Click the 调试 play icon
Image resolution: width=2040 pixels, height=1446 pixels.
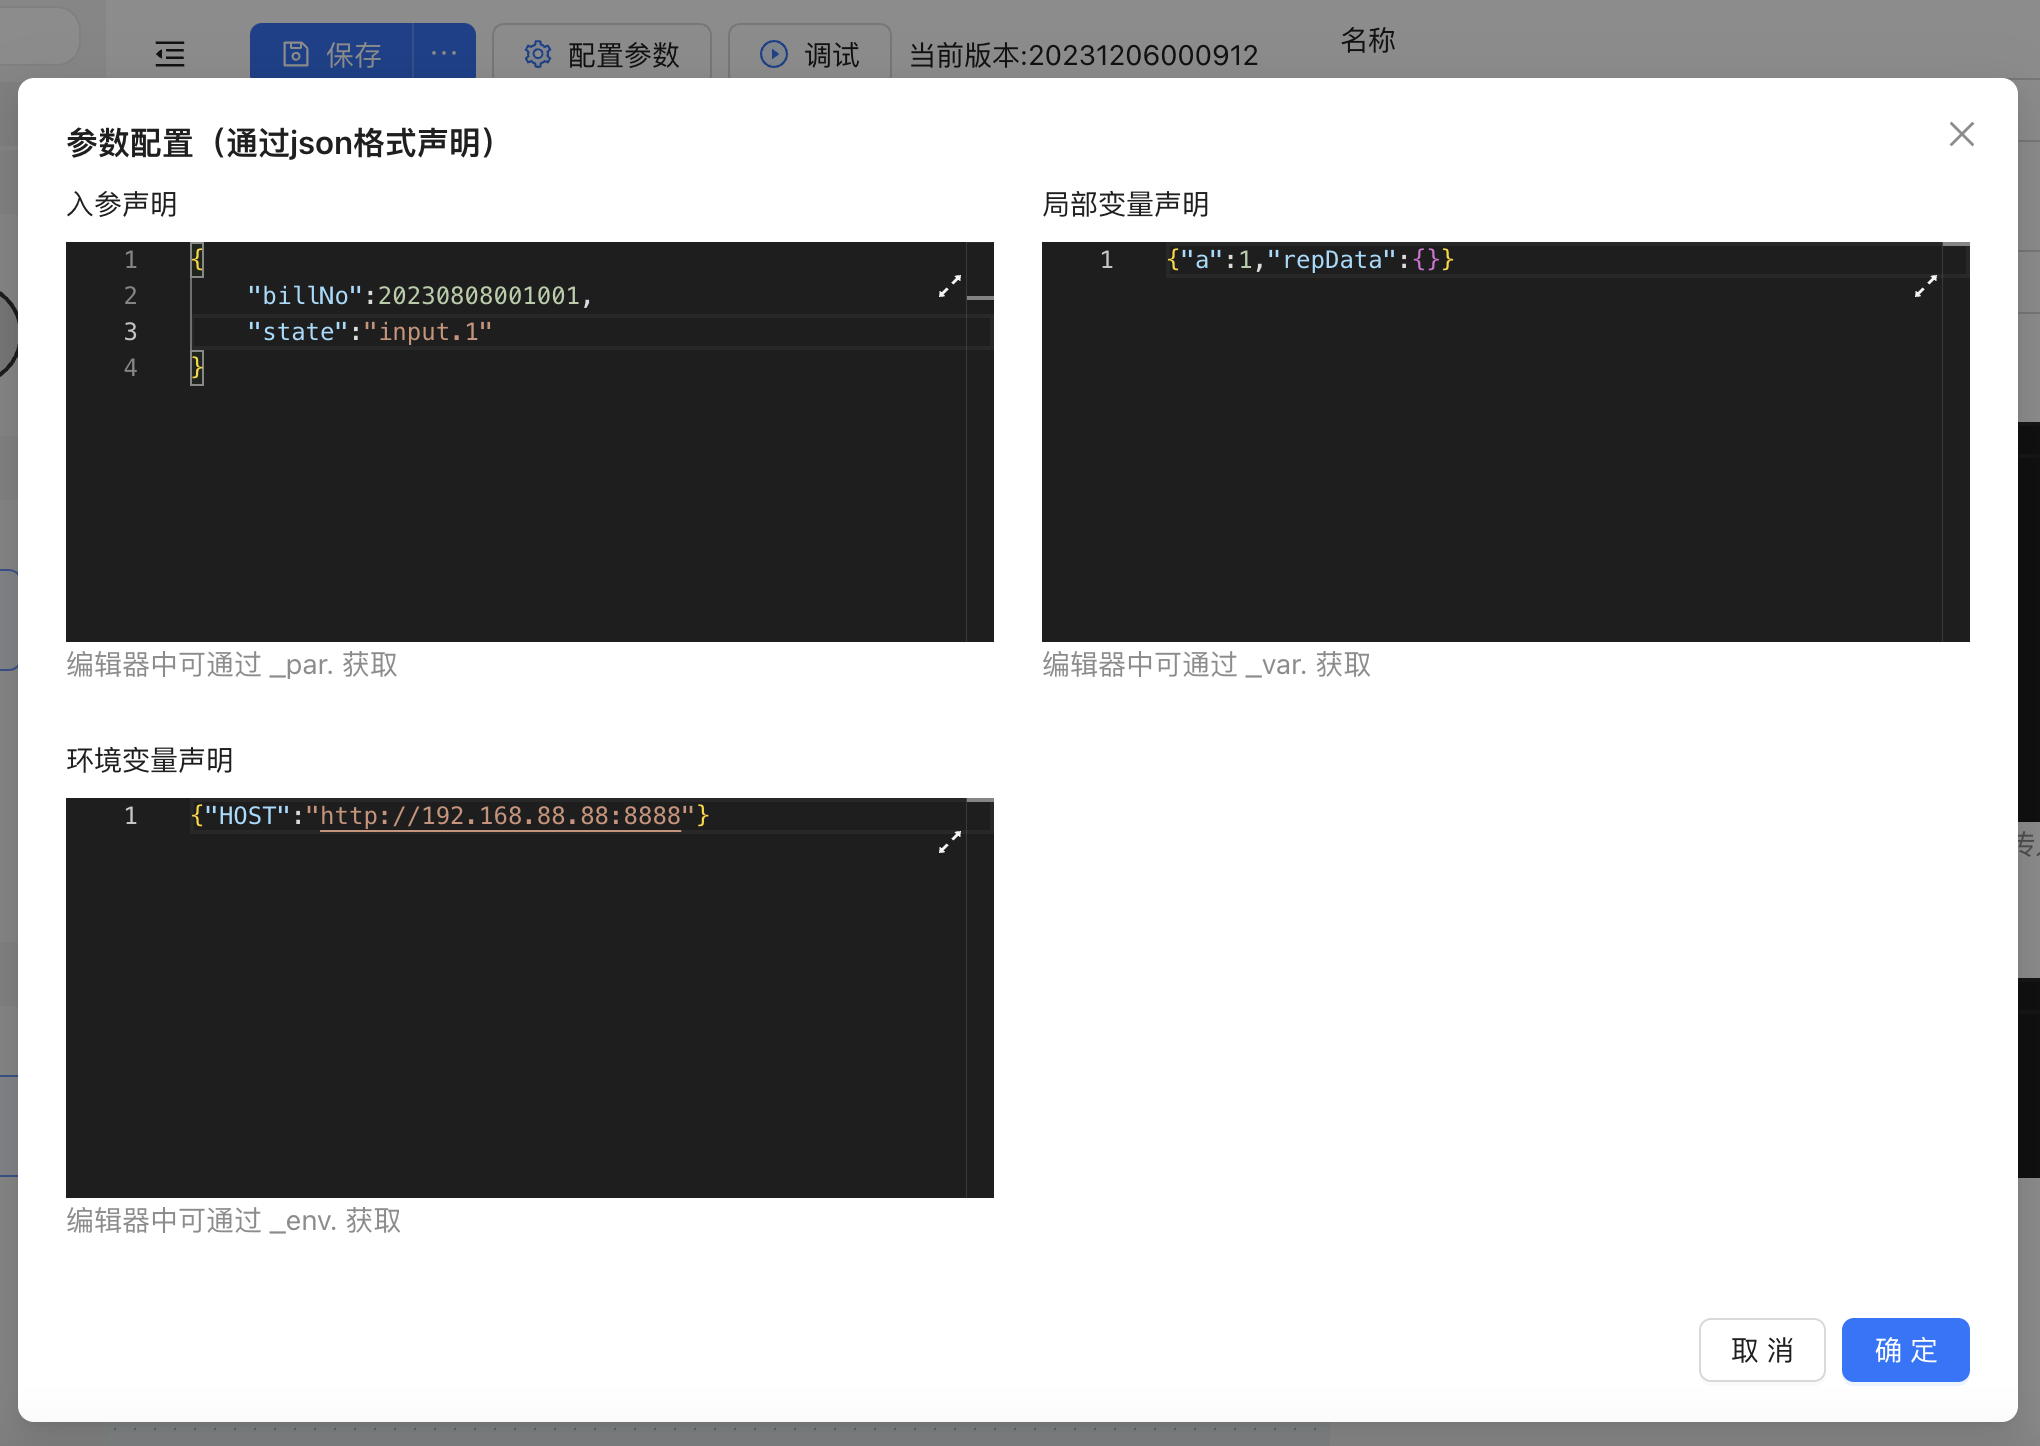click(773, 54)
